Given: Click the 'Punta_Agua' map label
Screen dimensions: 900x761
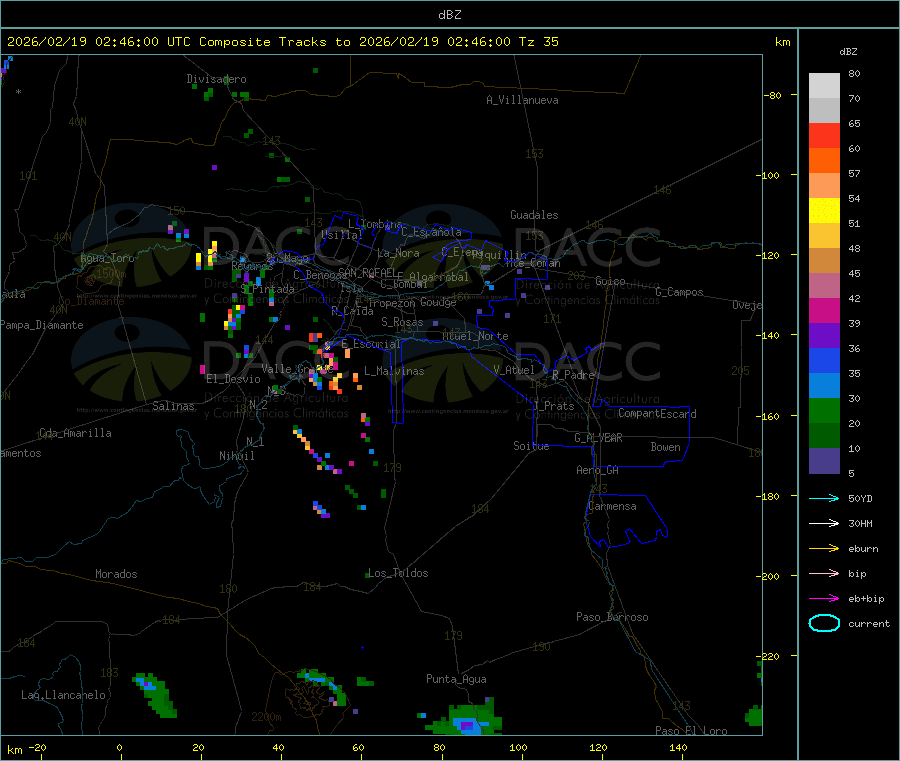Looking at the screenshot, I should [x=456, y=679].
